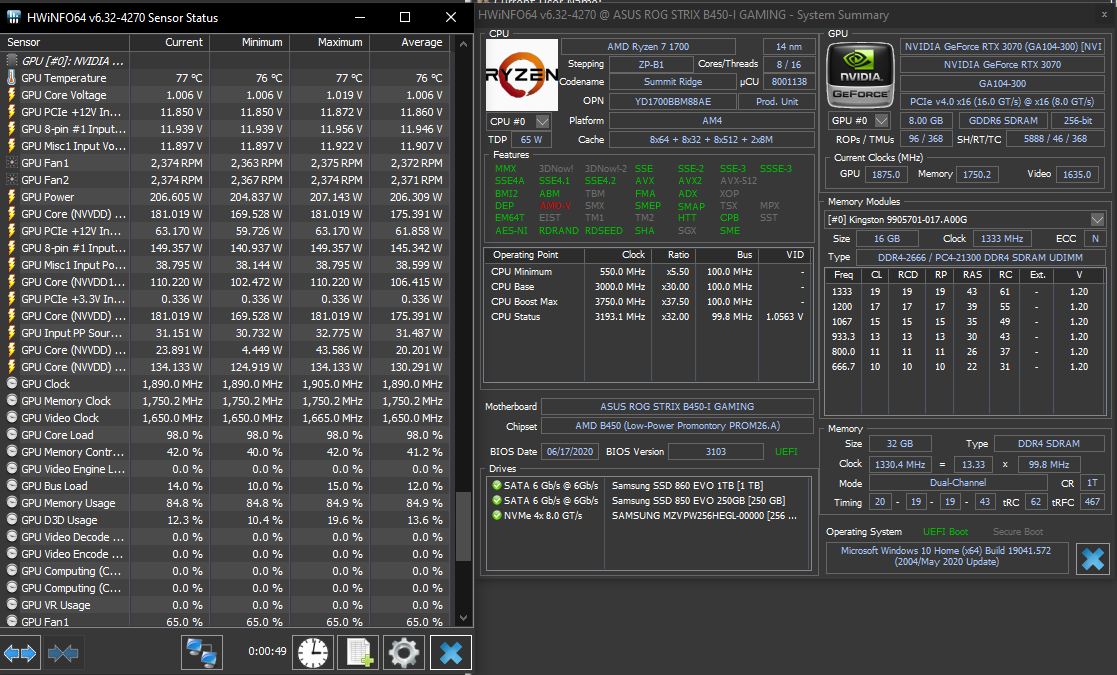Click the Maximum column header

329,42
